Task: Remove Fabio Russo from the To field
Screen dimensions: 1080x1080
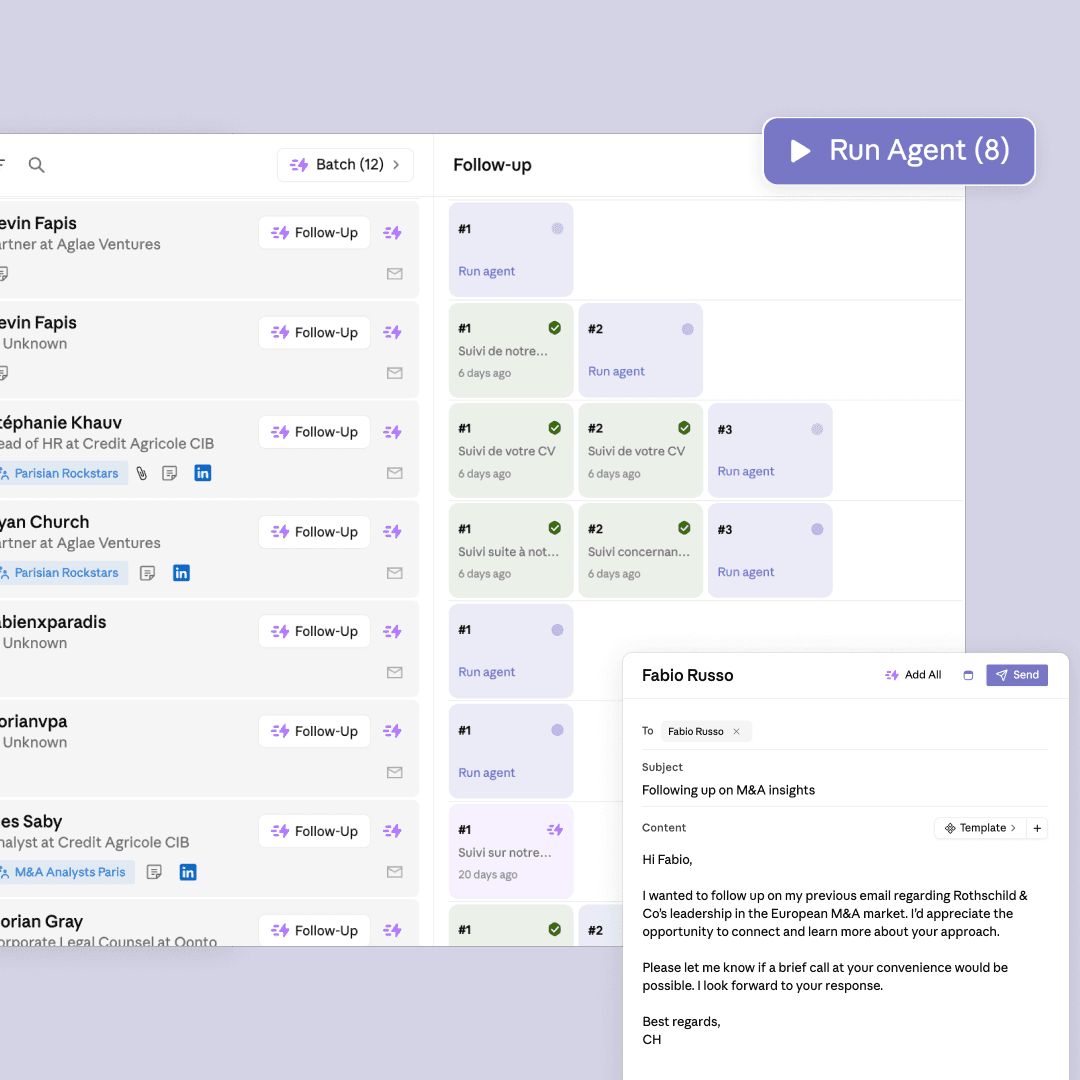Action: 736,731
